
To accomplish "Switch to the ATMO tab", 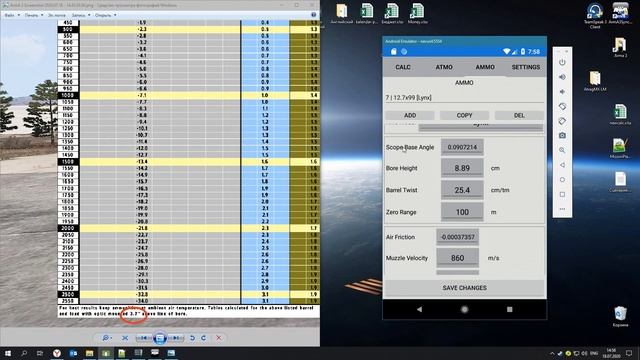I will tap(444, 67).
